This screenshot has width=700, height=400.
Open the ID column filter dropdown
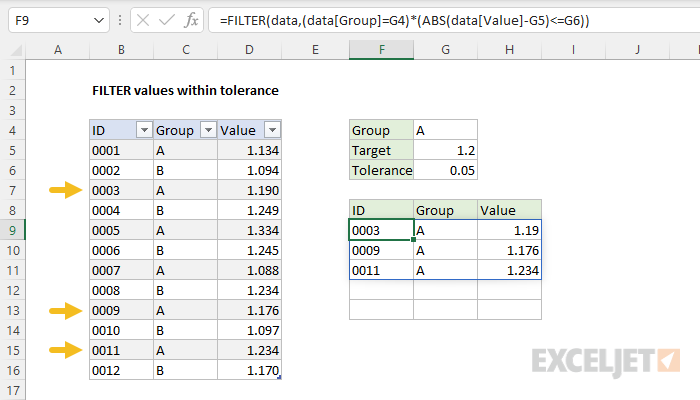click(144, 130)
